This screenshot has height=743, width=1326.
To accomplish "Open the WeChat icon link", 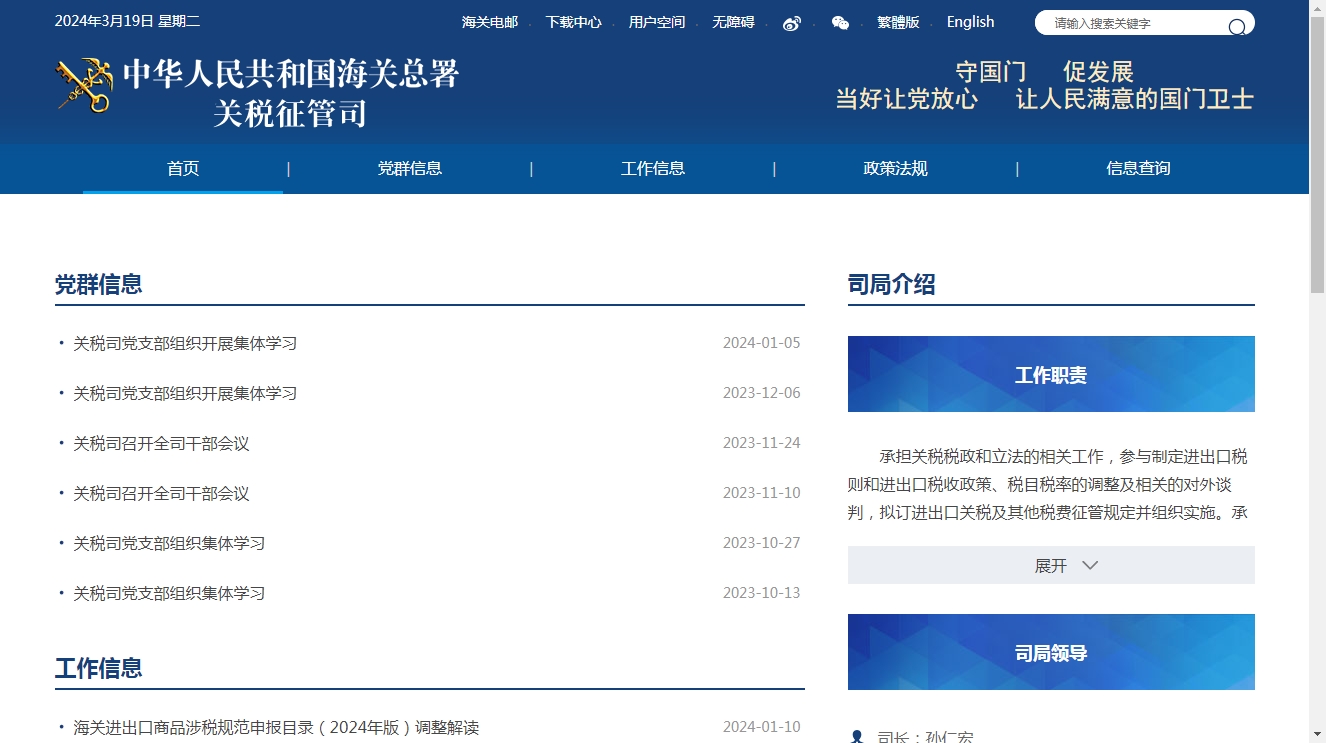I will tap(840, 23).
